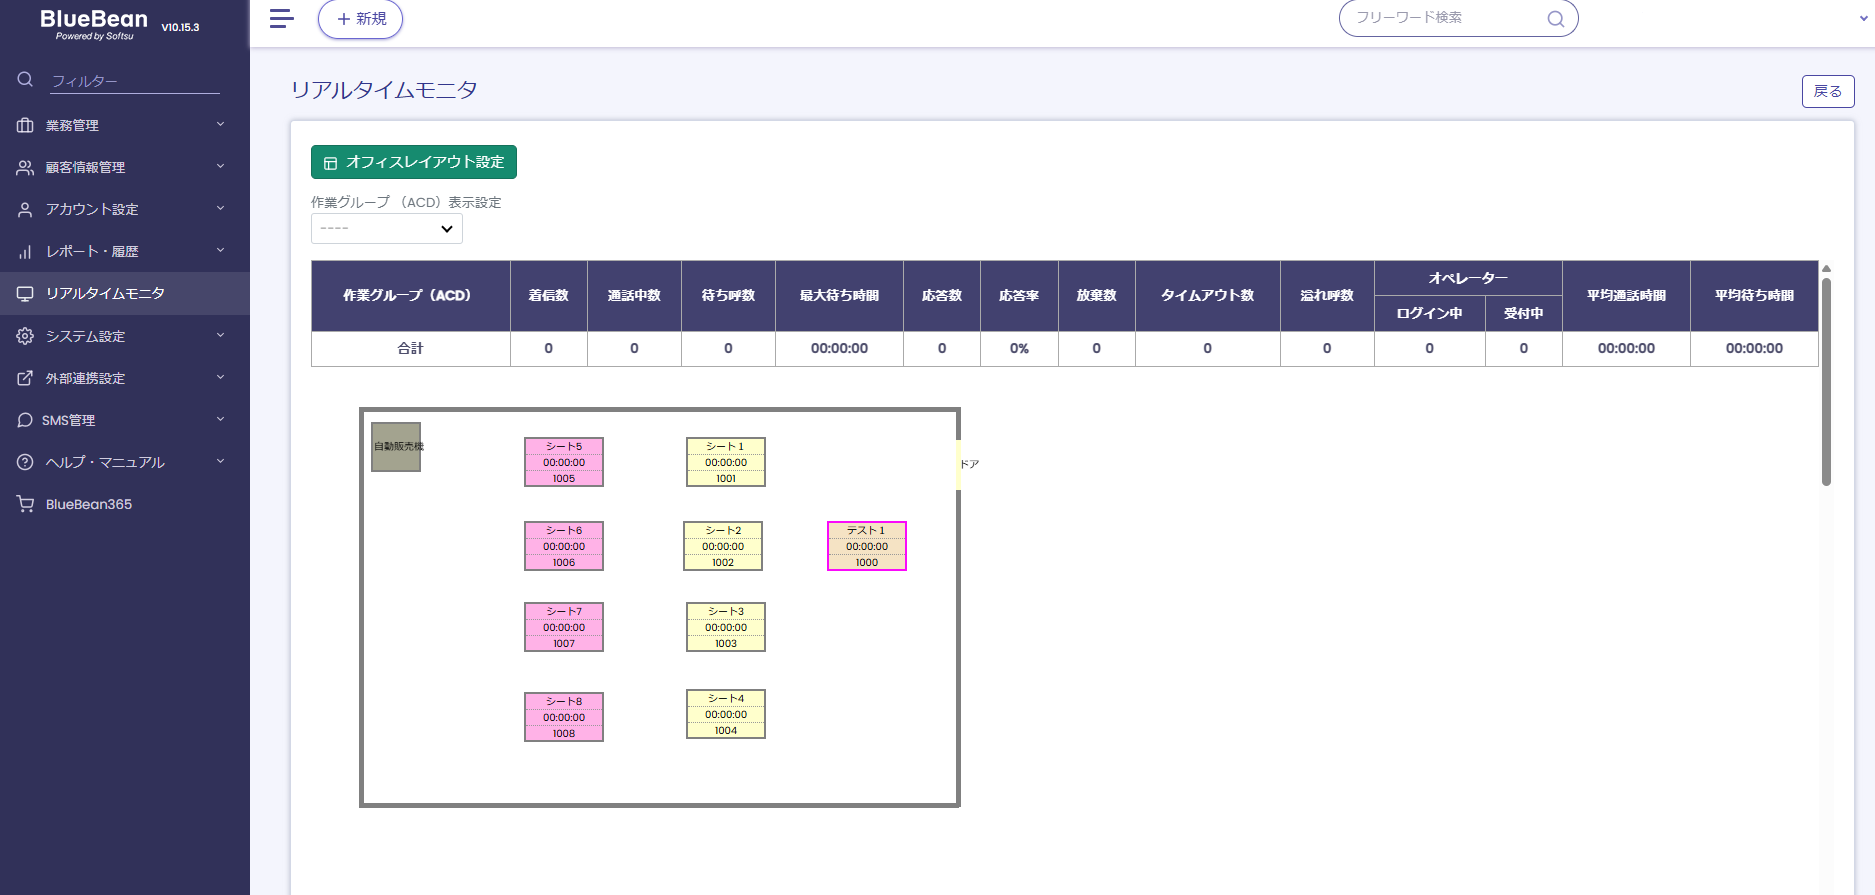Click the bar chart icon for レポート・履歴

click(x=25, y=252)
